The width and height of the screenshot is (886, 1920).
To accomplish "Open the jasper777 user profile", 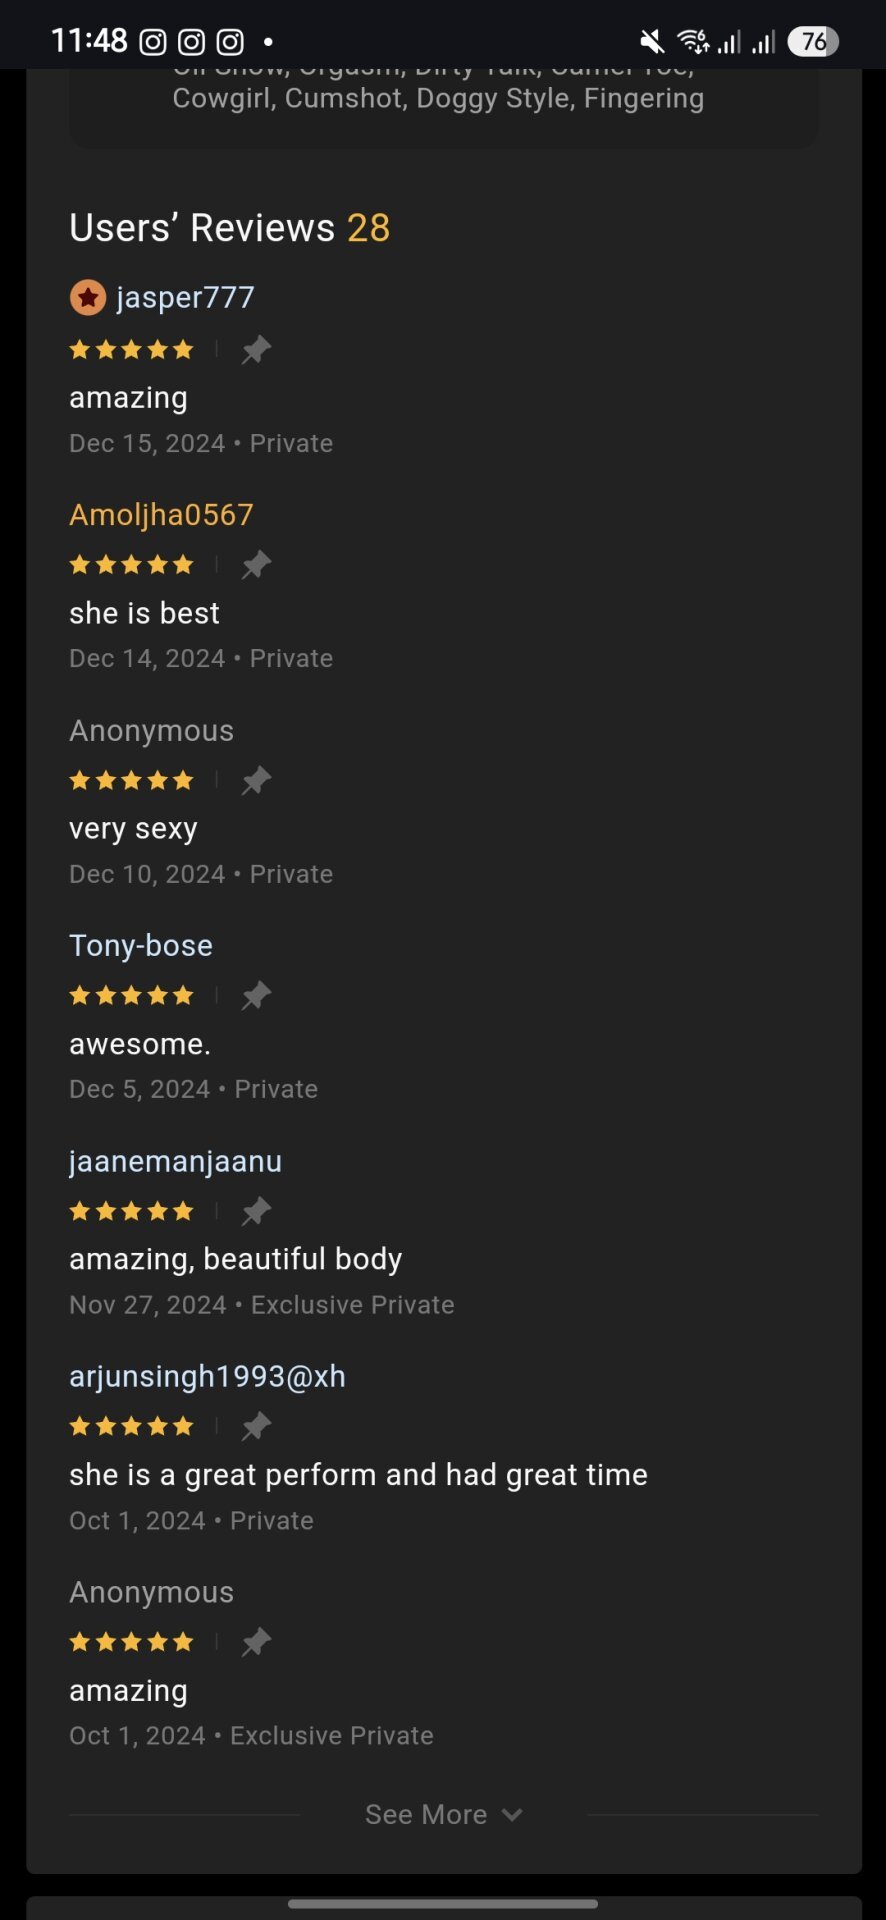I will [x=185, y=297].
